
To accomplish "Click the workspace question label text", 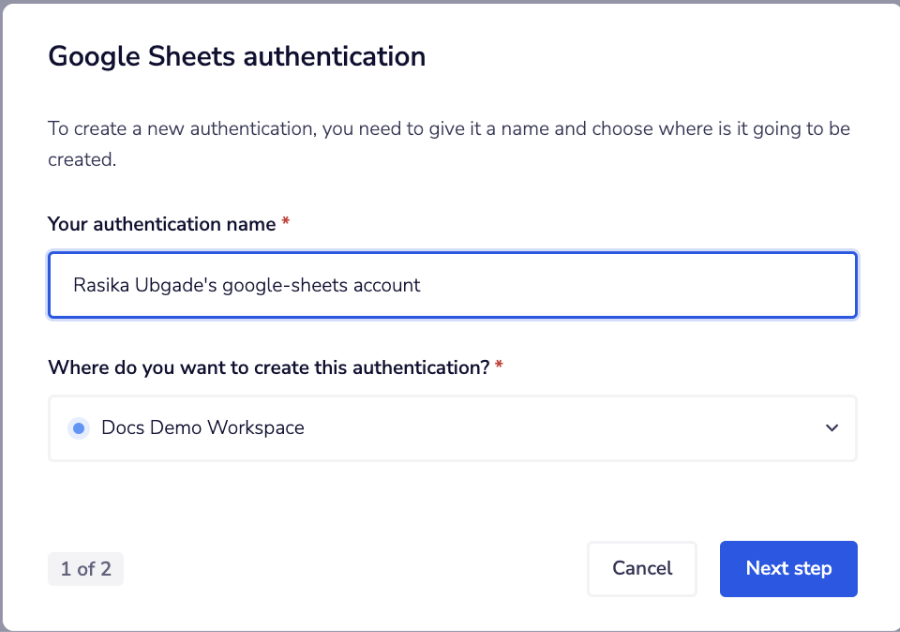I will point(272,367).
